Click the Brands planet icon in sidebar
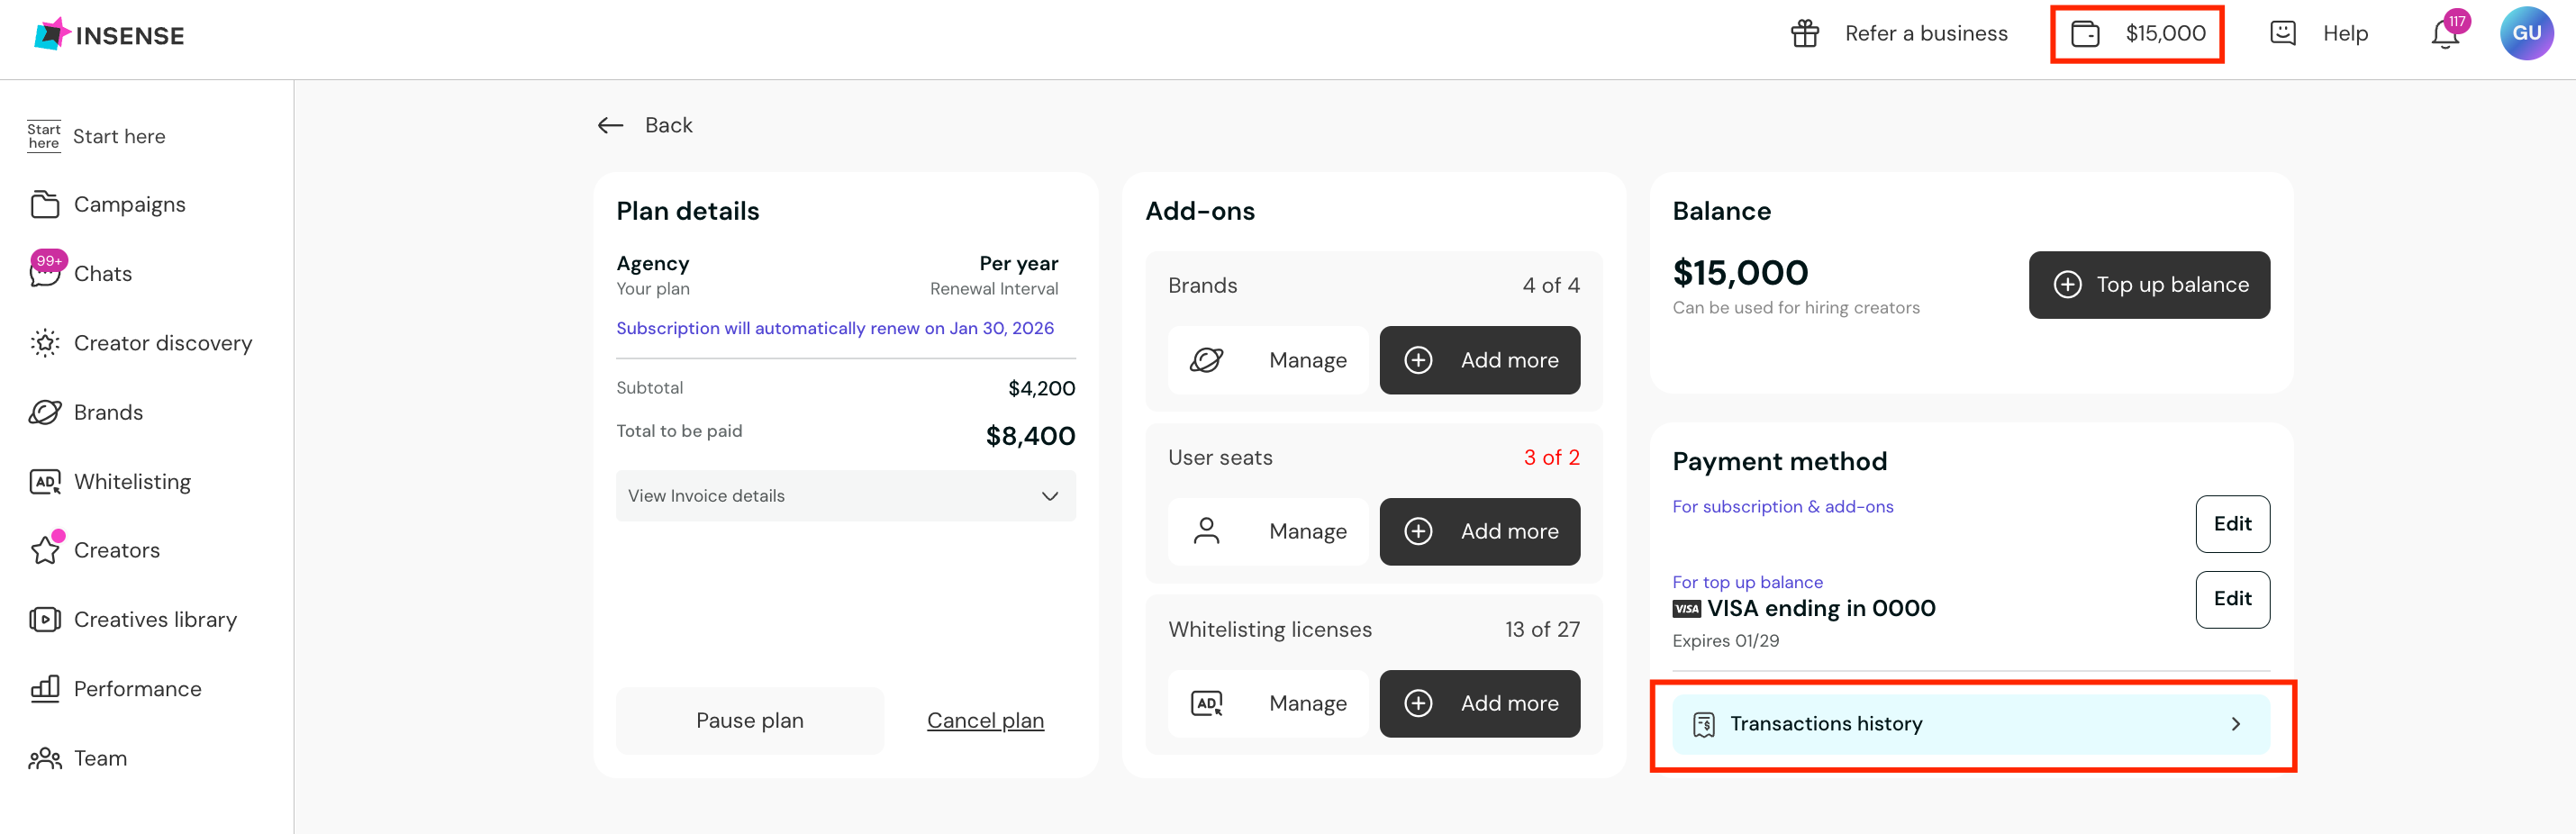Image resolution: width=2576 pixels, height=834 pixels. coord(45,412)
